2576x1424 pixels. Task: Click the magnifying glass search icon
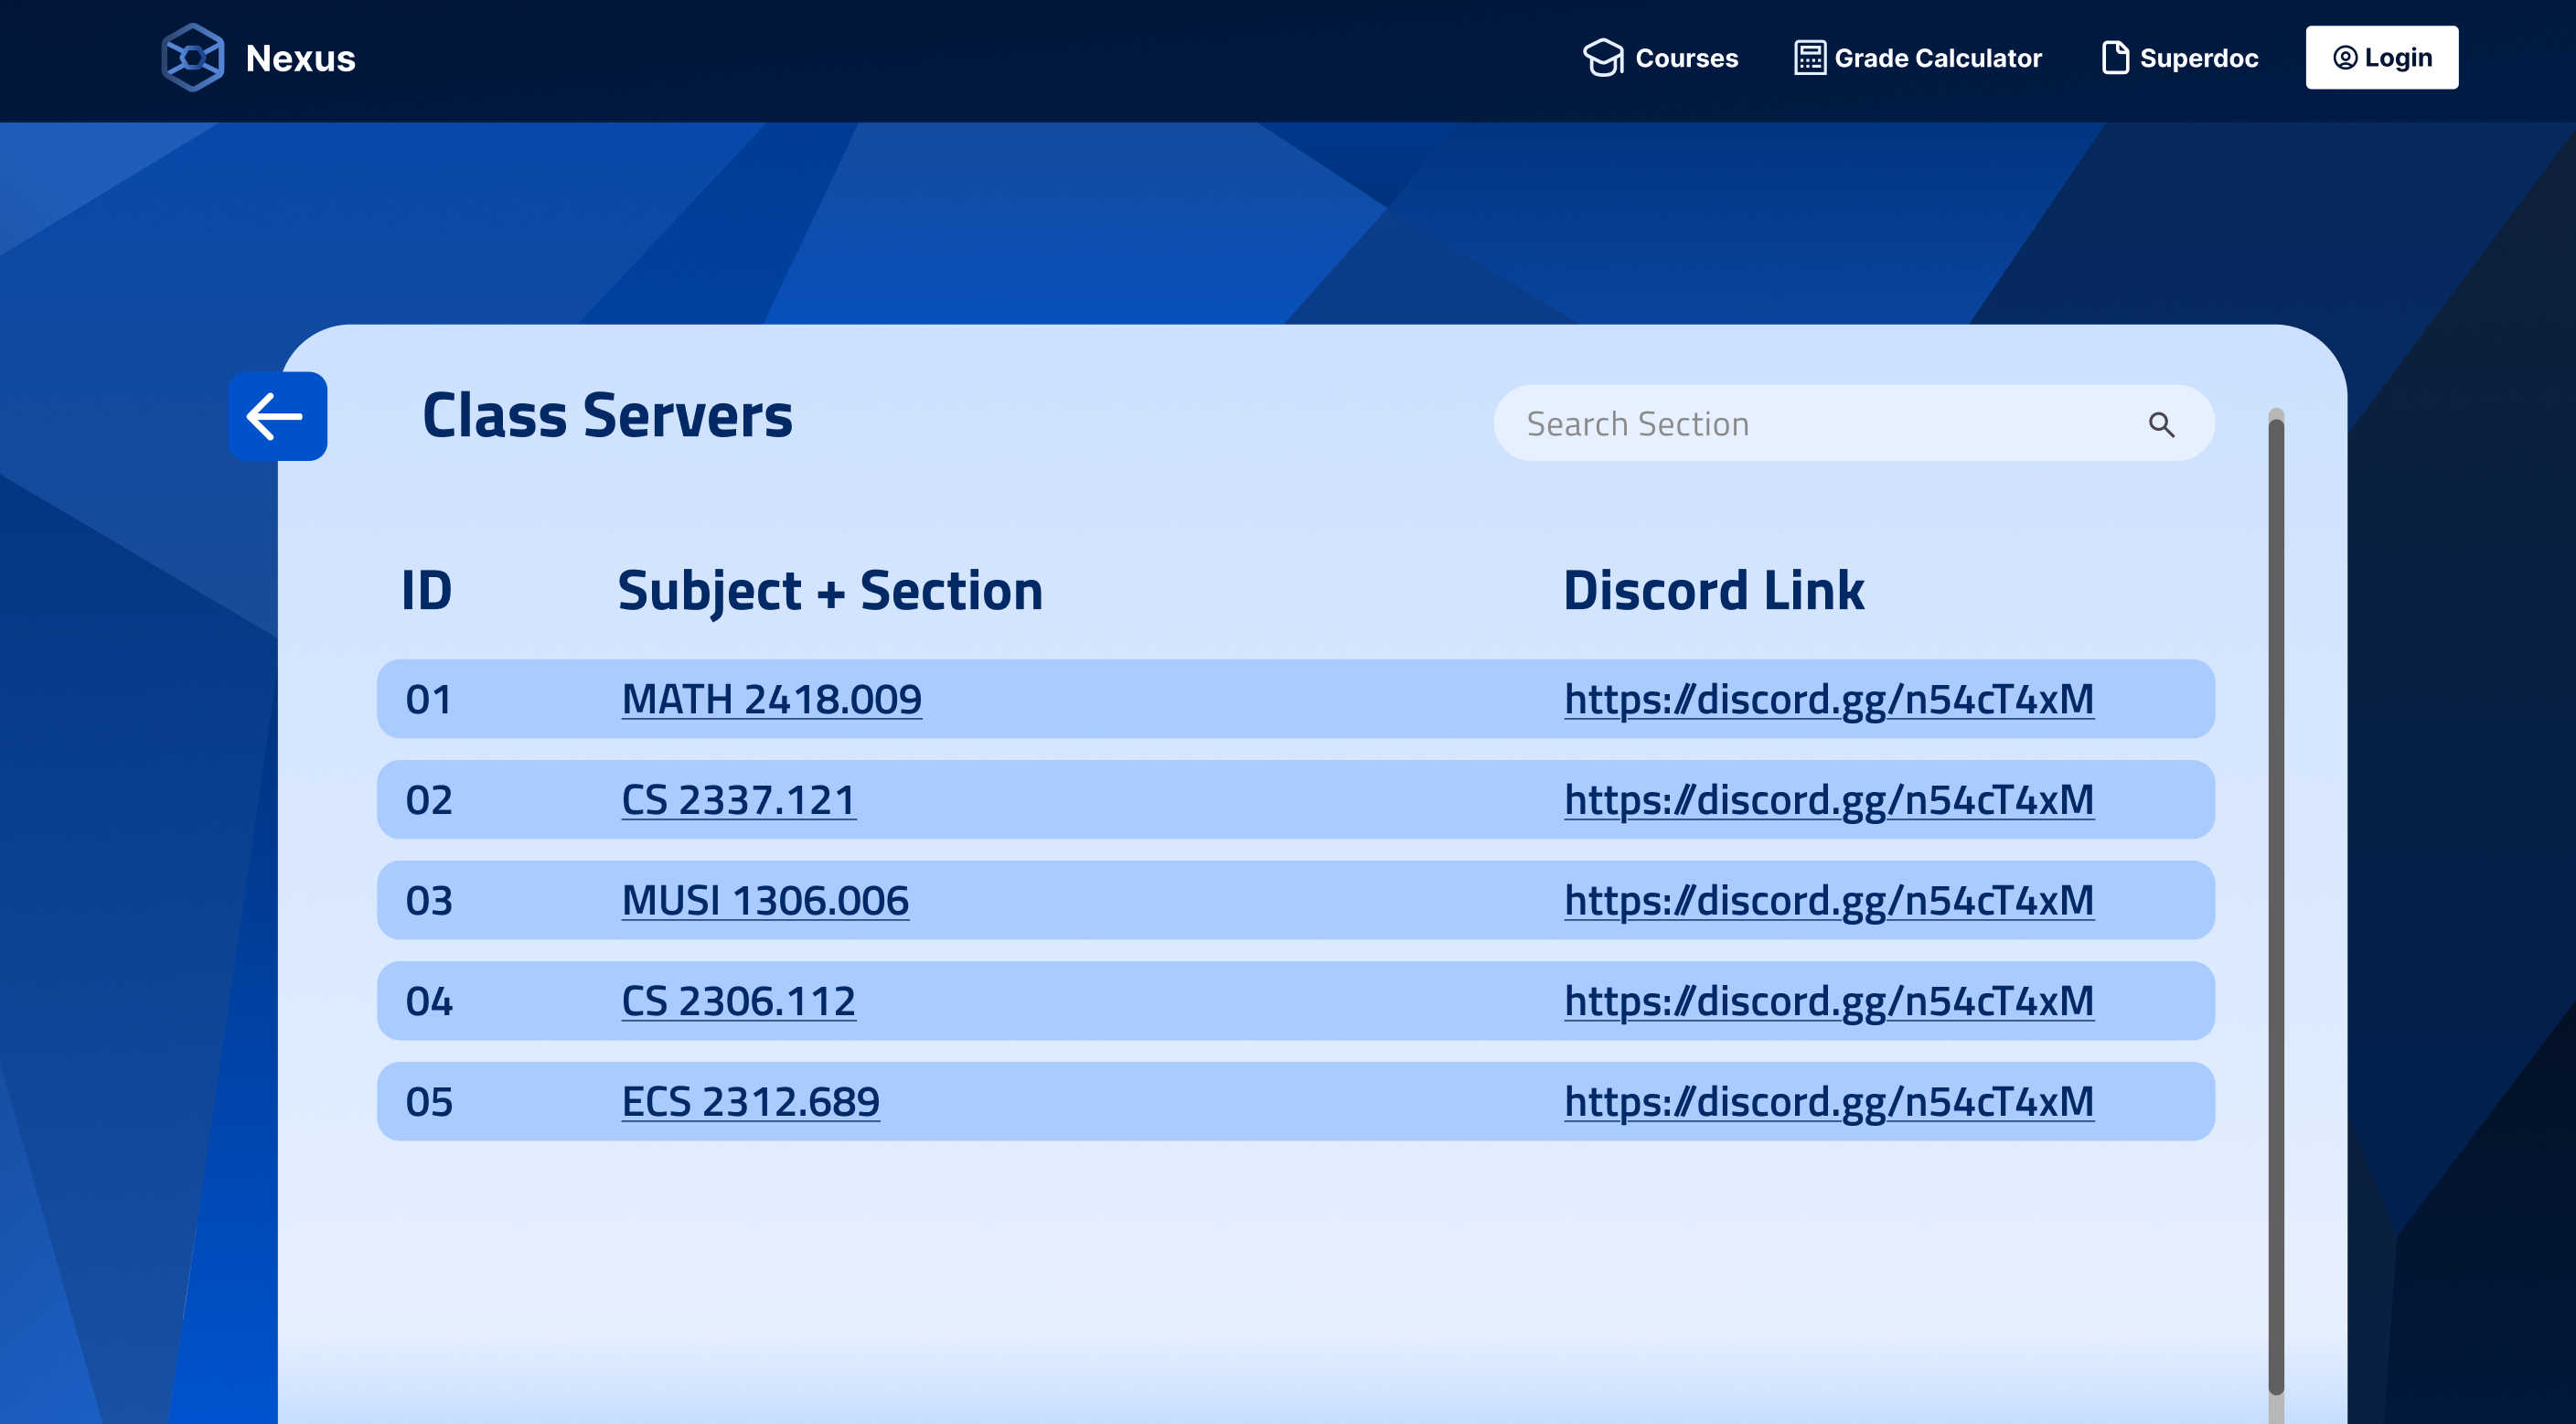tap(2162, 425)
